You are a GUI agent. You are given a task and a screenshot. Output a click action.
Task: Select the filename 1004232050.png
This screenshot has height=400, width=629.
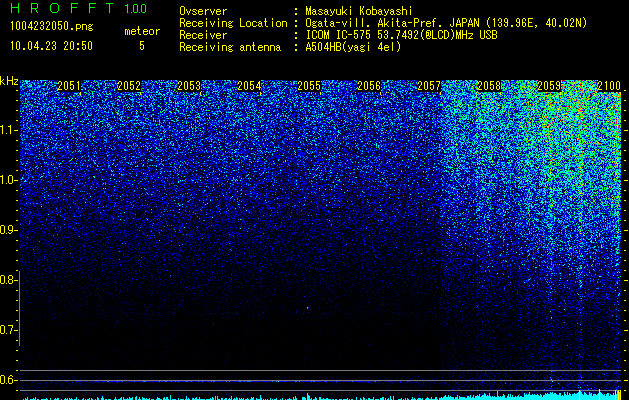[52, 27]
